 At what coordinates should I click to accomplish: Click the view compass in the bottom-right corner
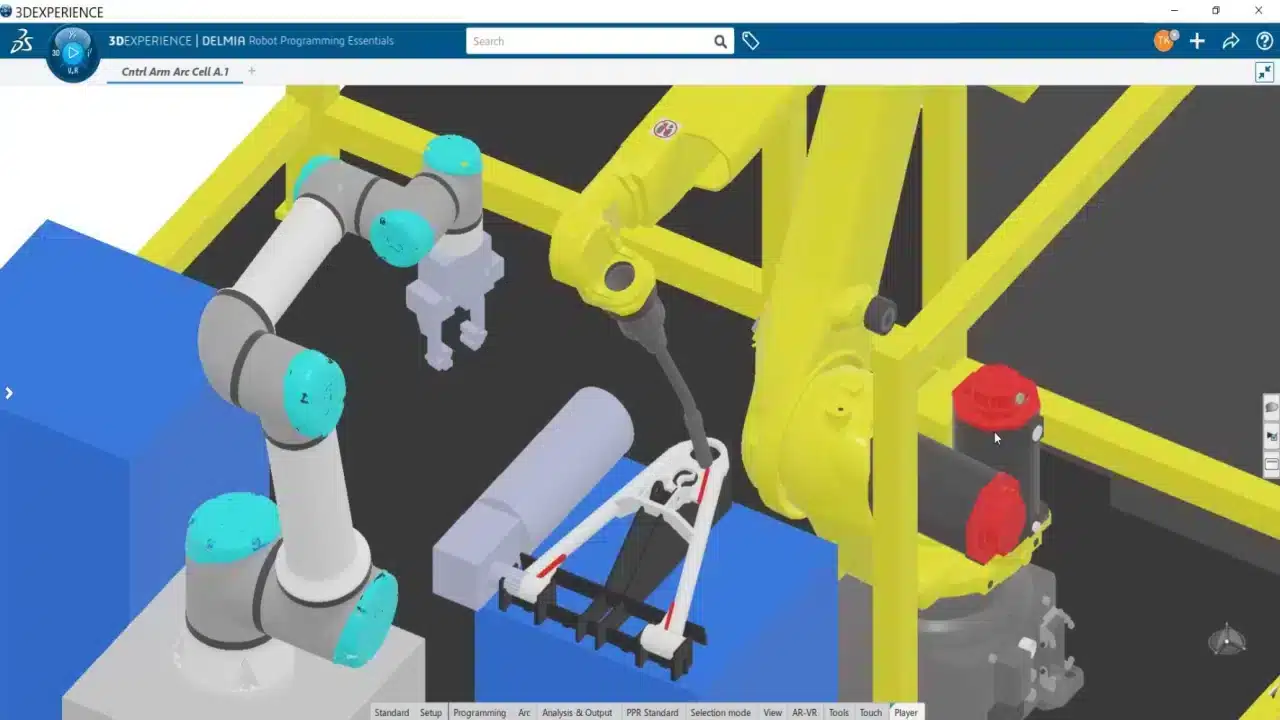pyautogui.click(x=1227, y=643)
